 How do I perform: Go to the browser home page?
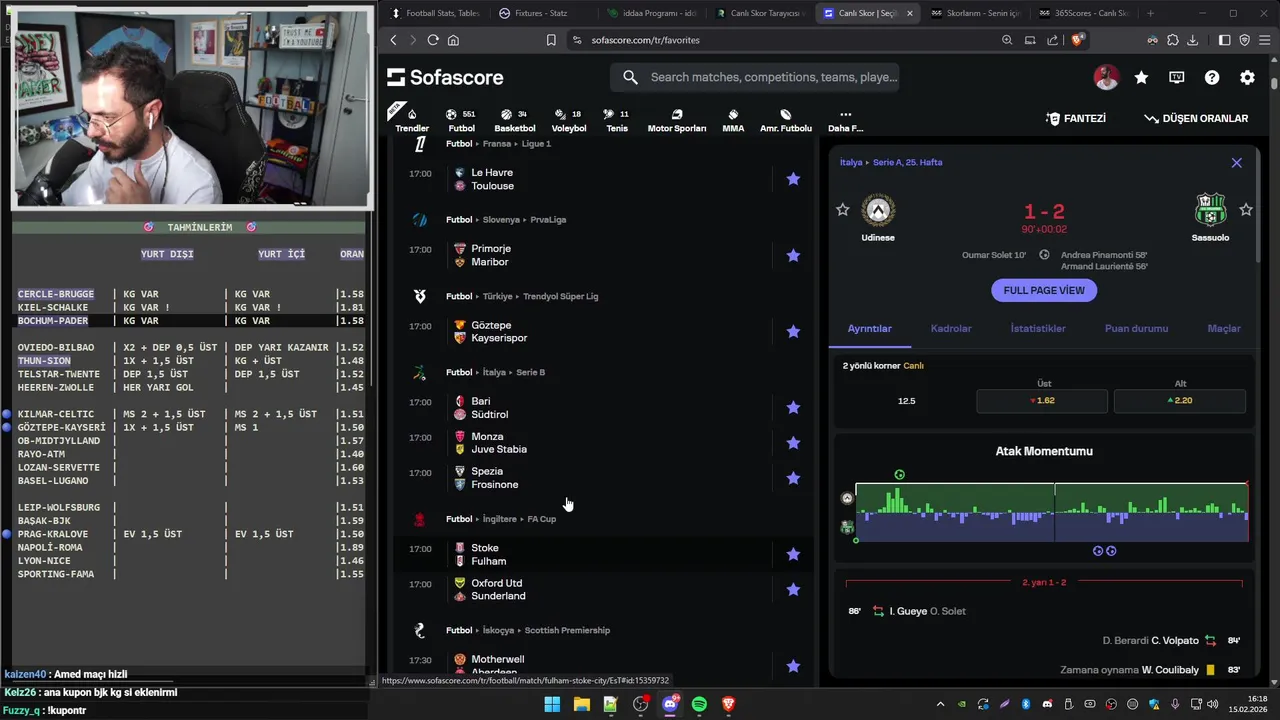coord(453,40)
